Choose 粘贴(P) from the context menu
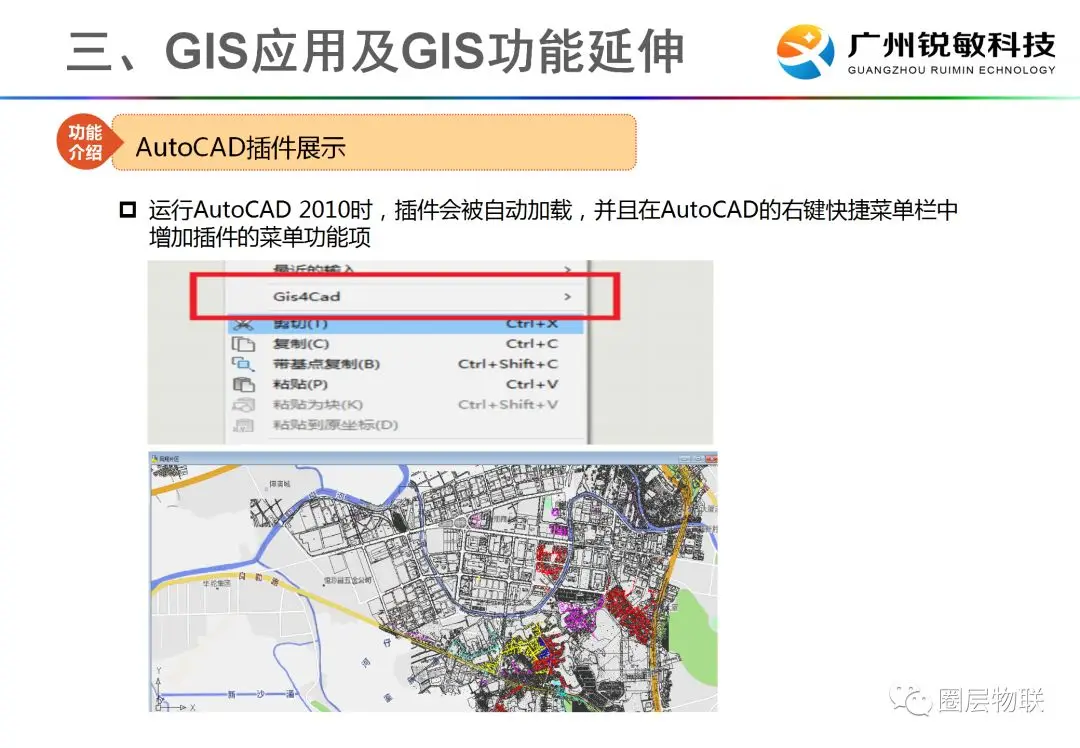Viewport: 1080px width, 748px height. click(x=406, y=384)
